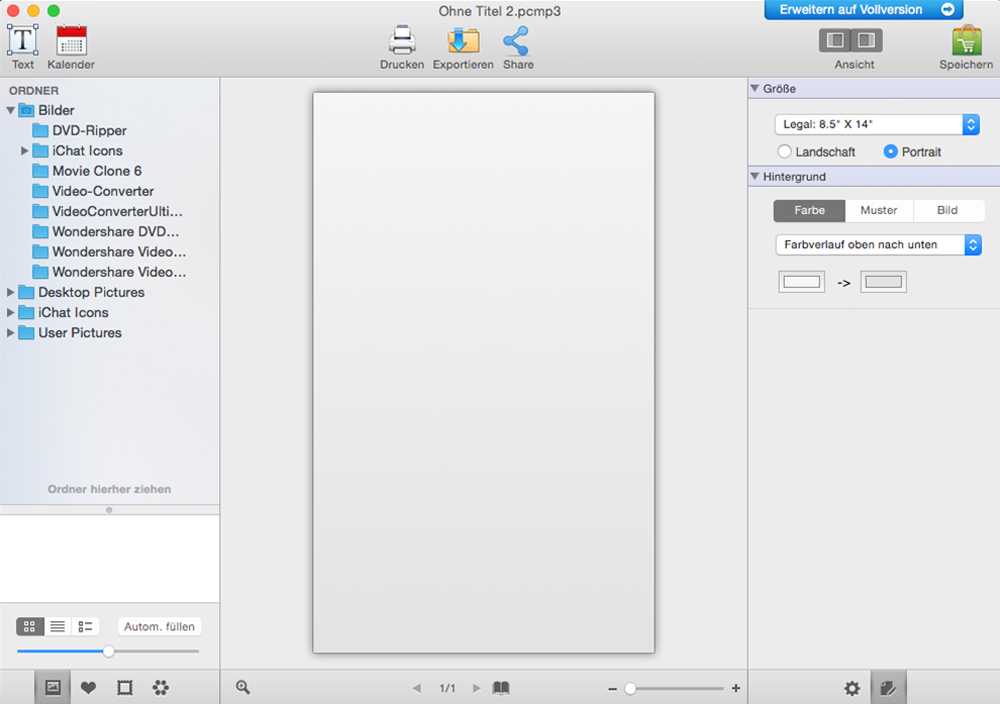
Task: Open the Farbverlauf oben nach unten dropdown
Action: (x=878, y=245)
